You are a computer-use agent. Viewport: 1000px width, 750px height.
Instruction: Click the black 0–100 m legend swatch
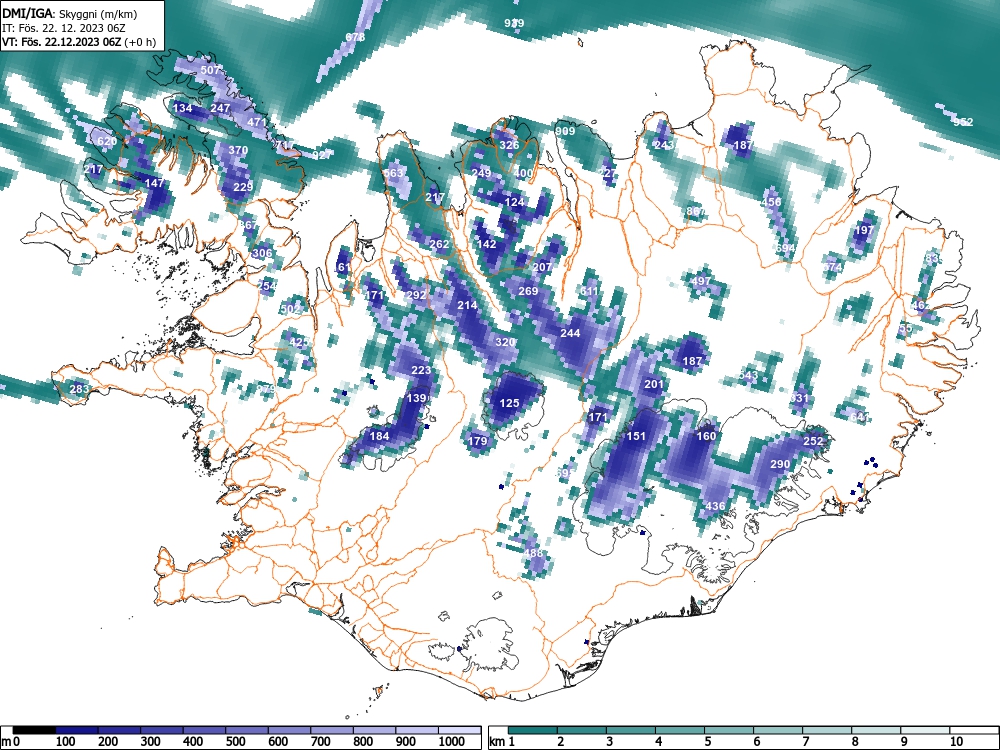[x=34, y=730]
